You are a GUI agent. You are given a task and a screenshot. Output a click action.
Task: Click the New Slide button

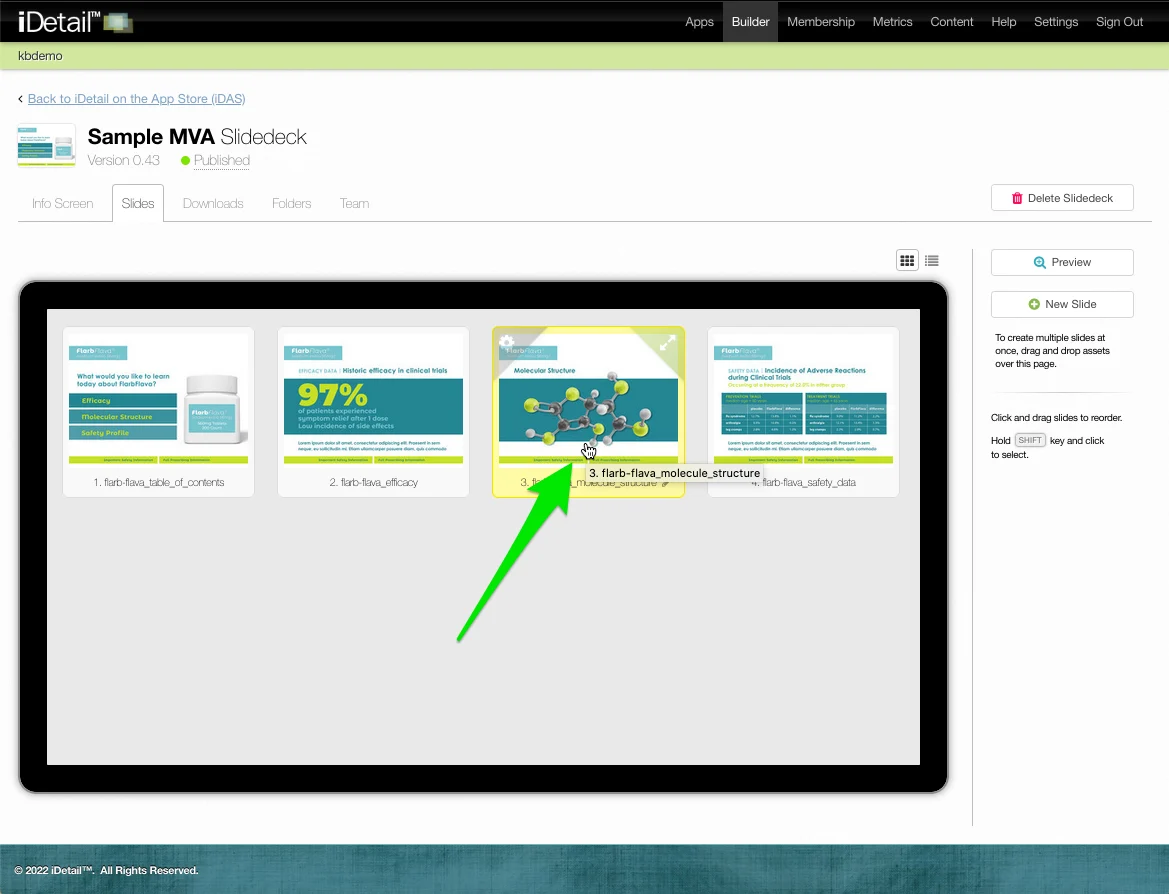pyautogui.click(x=1062, y=304)
